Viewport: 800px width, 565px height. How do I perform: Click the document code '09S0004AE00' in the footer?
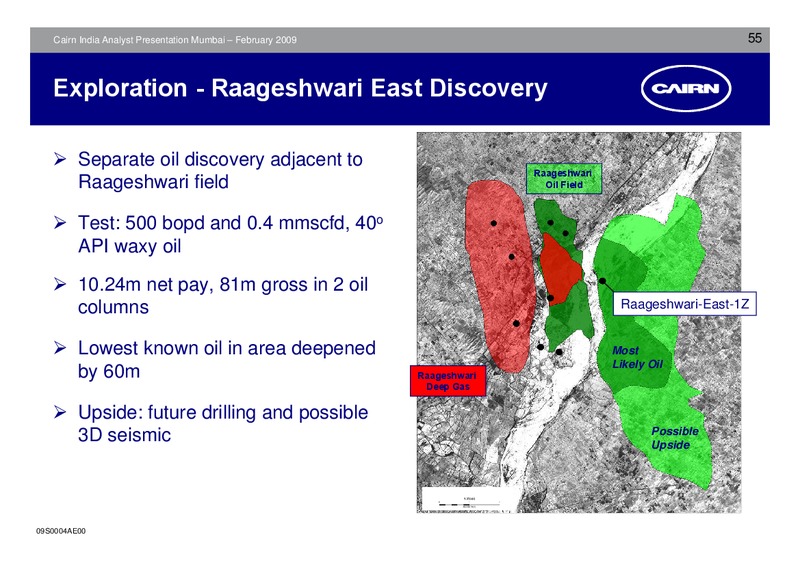[61, 531]
